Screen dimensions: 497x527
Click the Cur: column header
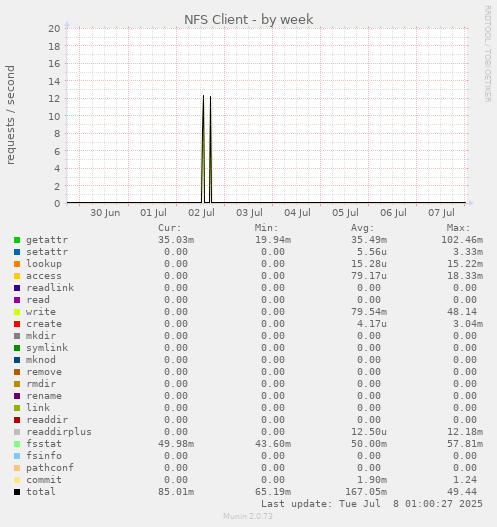click(170, 228)
